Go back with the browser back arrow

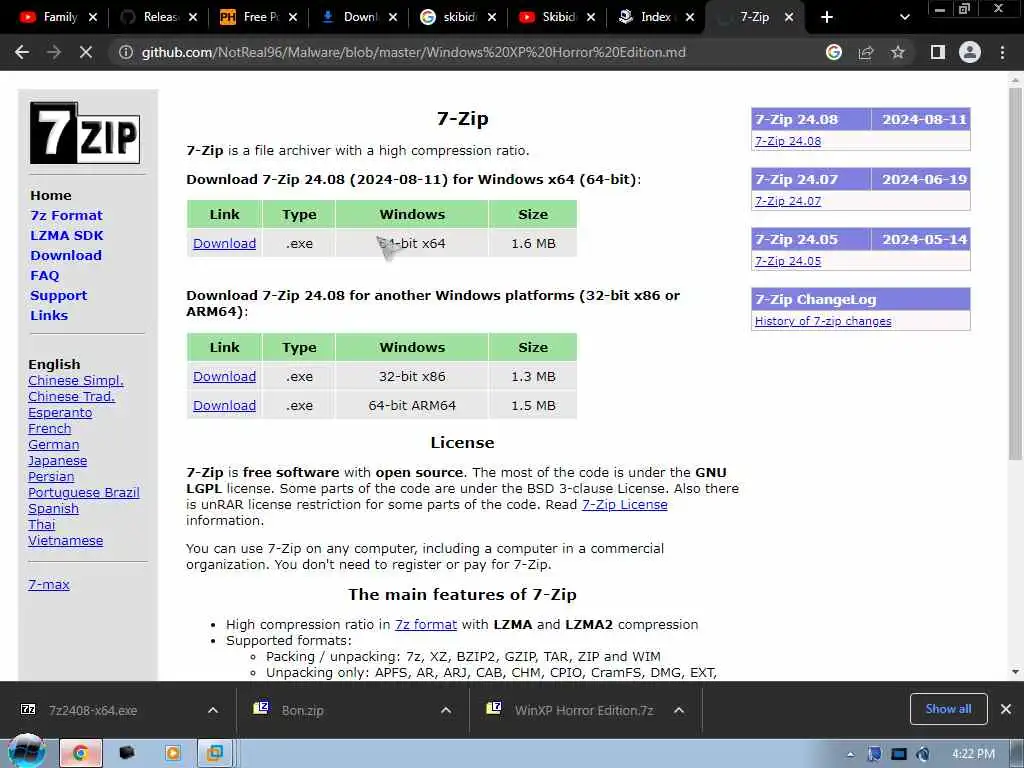22,52
